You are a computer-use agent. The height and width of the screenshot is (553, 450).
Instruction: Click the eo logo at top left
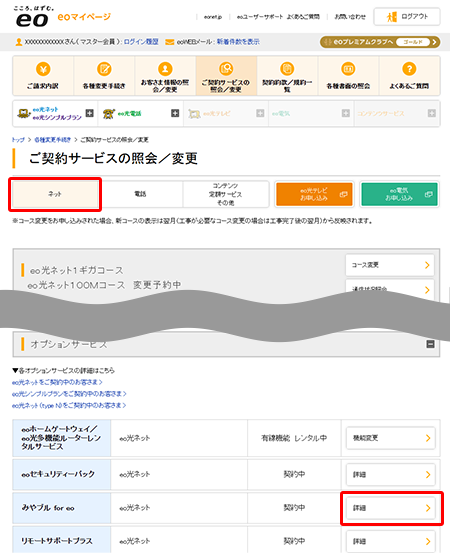click(x=32, y=17)
